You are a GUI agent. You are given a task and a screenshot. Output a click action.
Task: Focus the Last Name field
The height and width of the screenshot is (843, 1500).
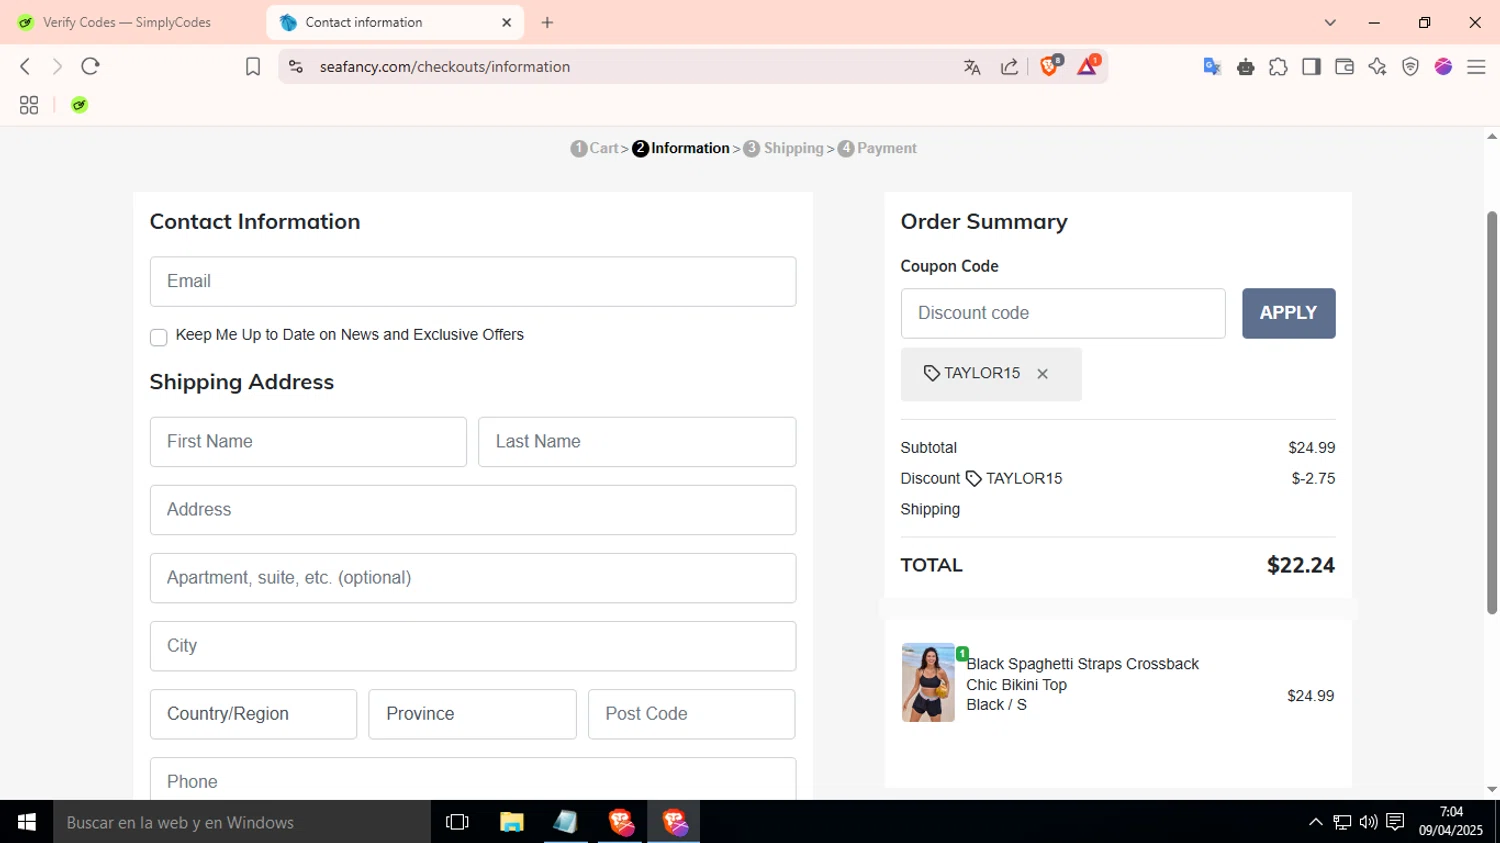click(637, 442)
